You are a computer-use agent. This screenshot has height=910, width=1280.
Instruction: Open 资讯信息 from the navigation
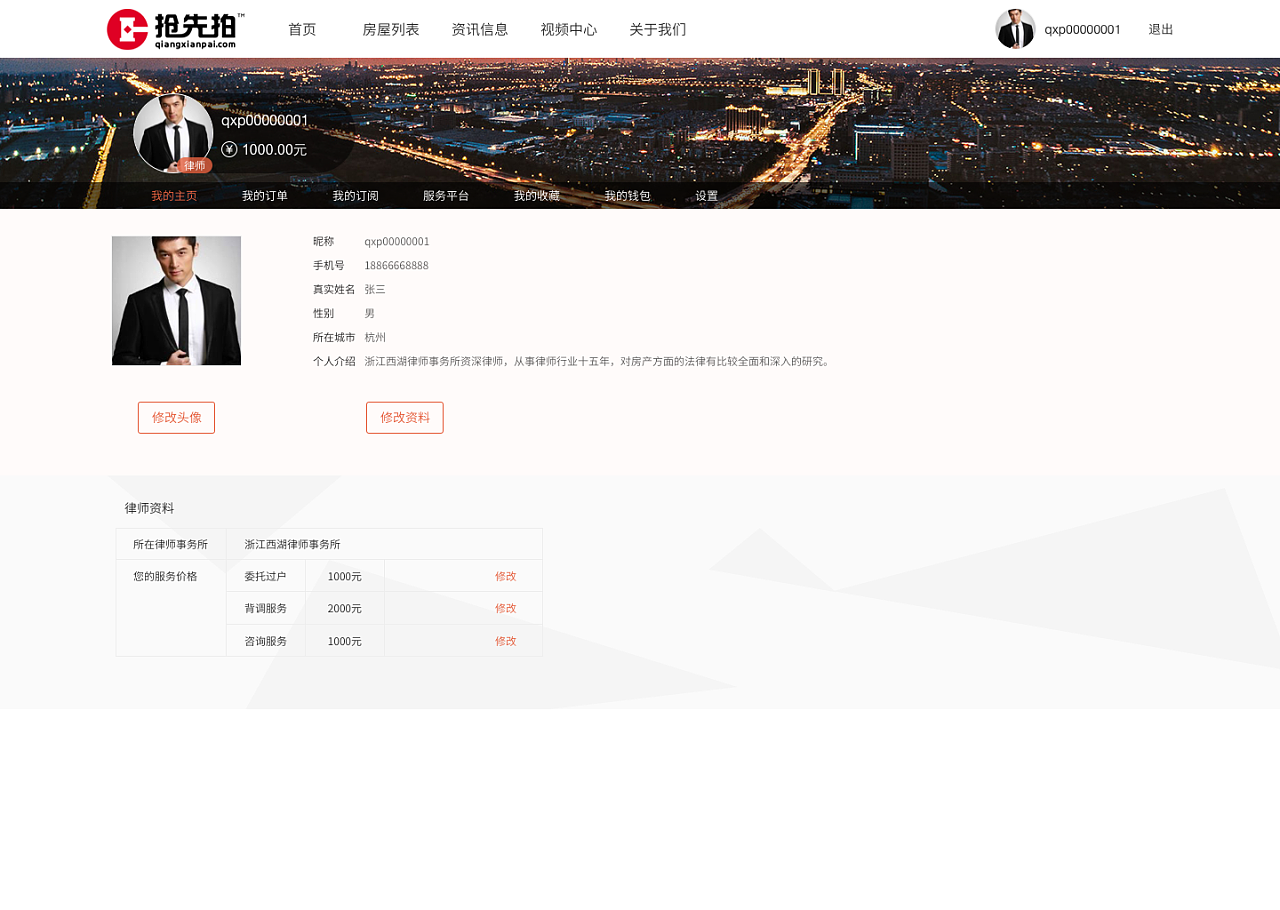[480, 29]
